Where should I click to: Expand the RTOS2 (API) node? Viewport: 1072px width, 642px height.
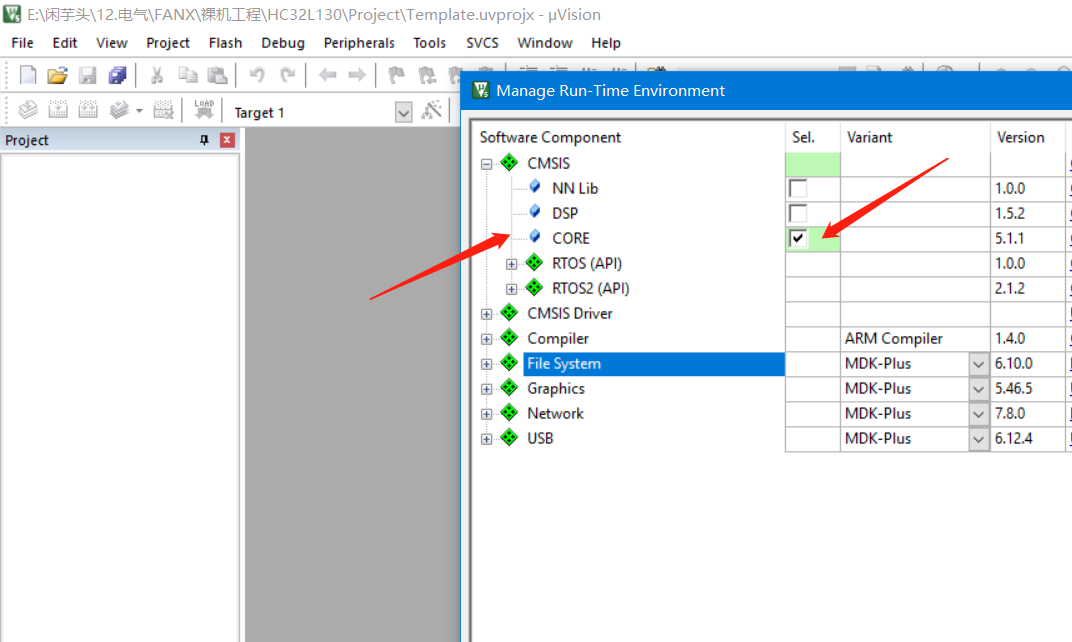tap(511, 289)
